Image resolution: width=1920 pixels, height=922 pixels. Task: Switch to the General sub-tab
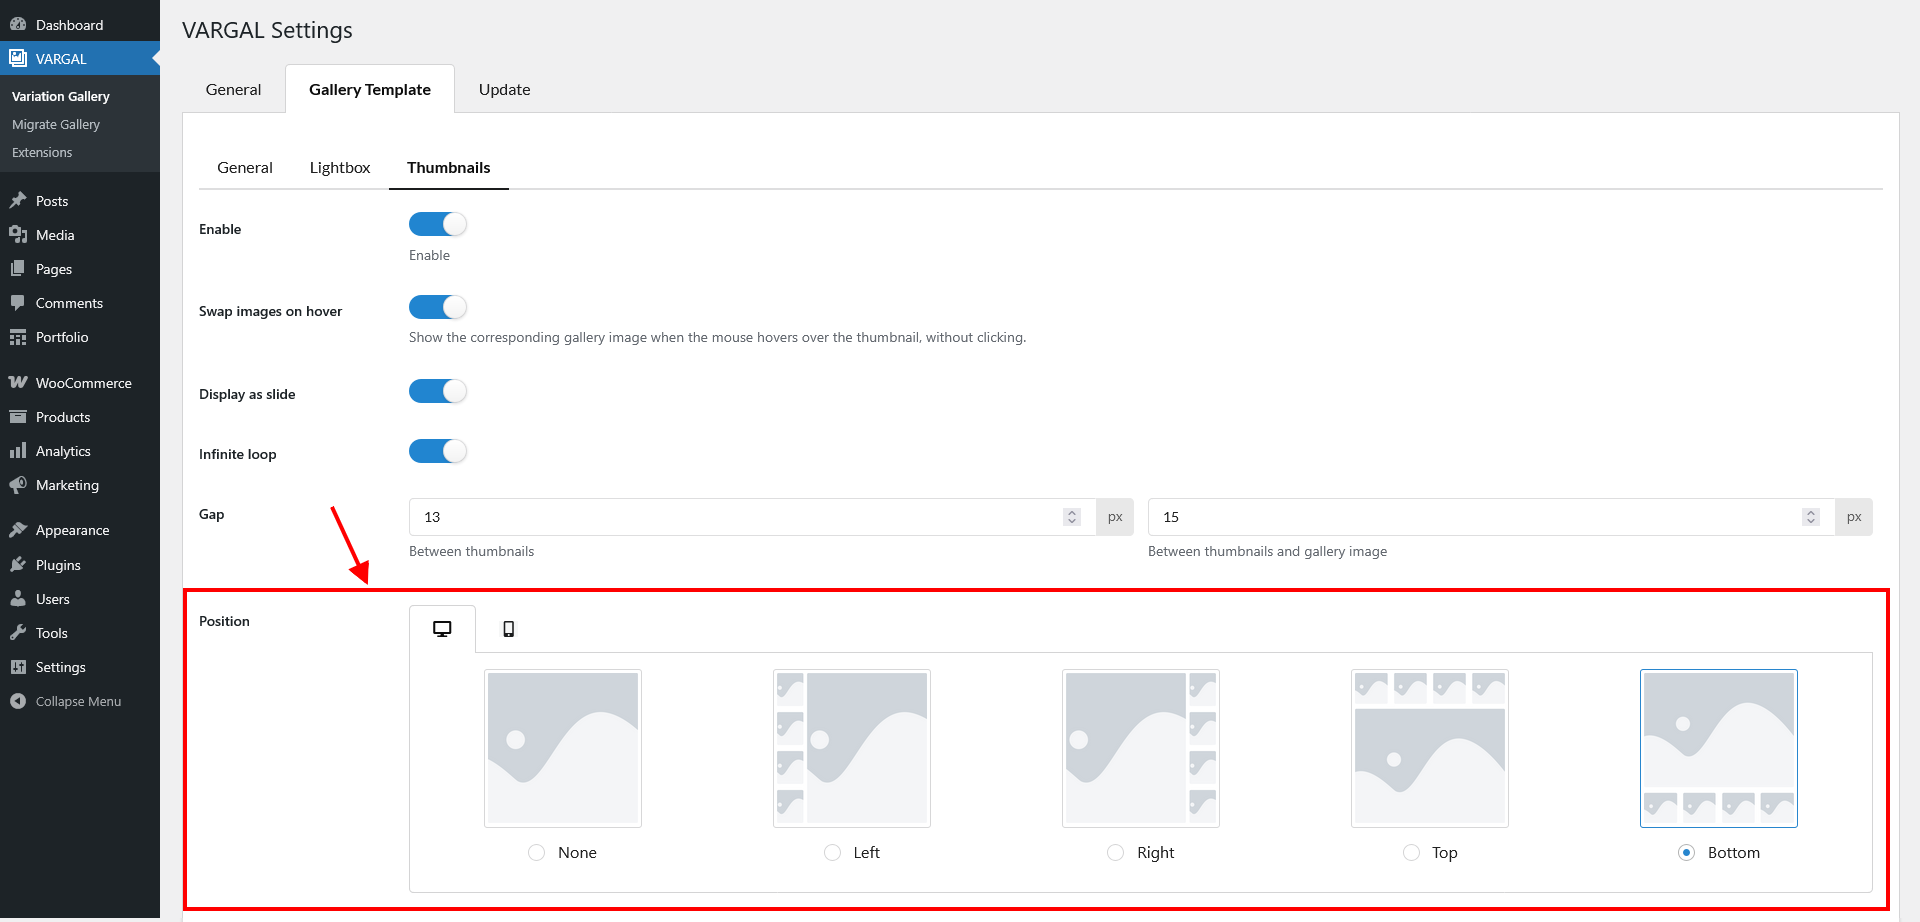[x=245, y=167]
